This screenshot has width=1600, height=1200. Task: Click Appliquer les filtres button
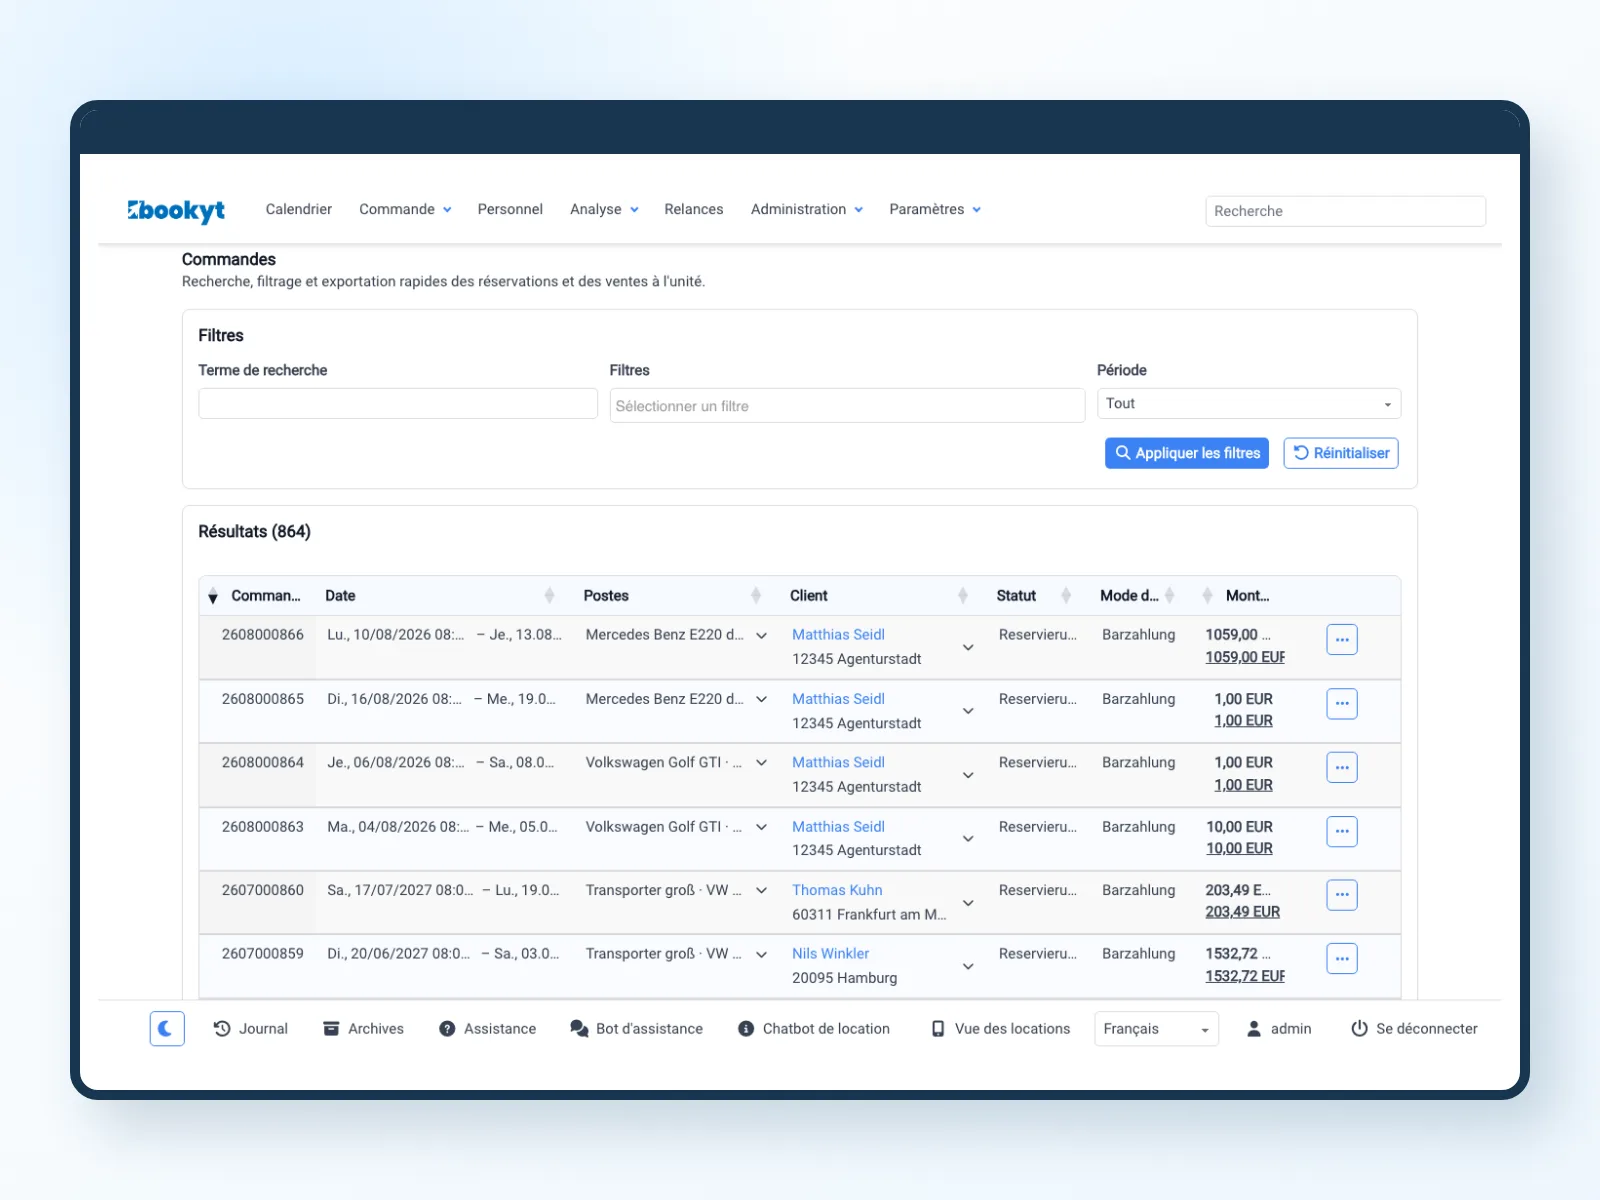(1187, 453)
